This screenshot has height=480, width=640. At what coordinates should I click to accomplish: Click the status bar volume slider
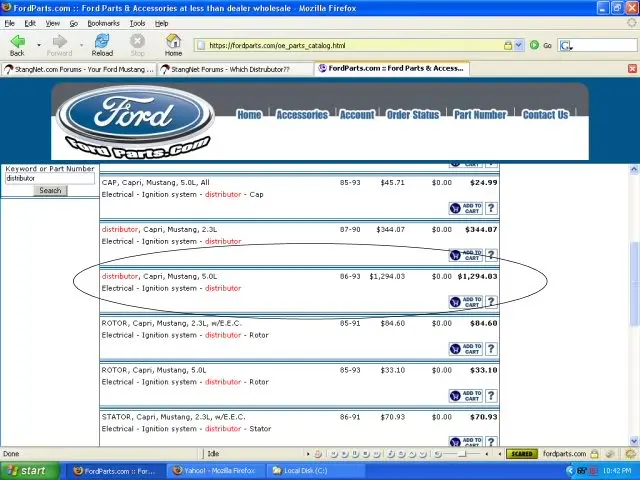pyautogui.click(x=461, y=453)
